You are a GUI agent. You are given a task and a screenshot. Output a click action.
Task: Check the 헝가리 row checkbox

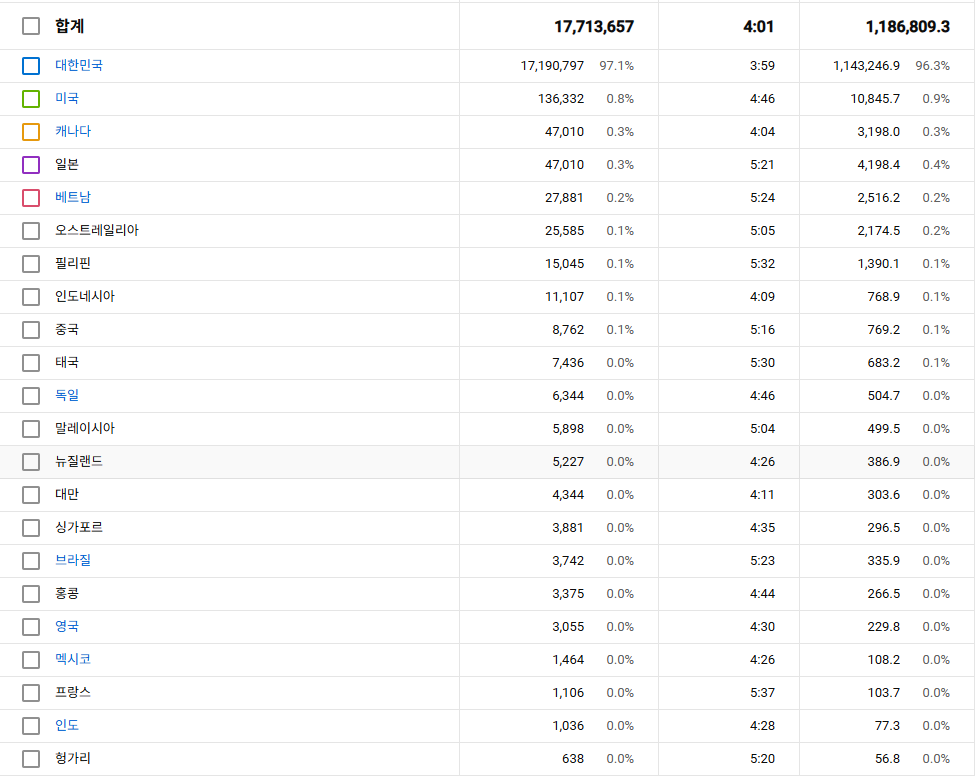pos(31,759)
